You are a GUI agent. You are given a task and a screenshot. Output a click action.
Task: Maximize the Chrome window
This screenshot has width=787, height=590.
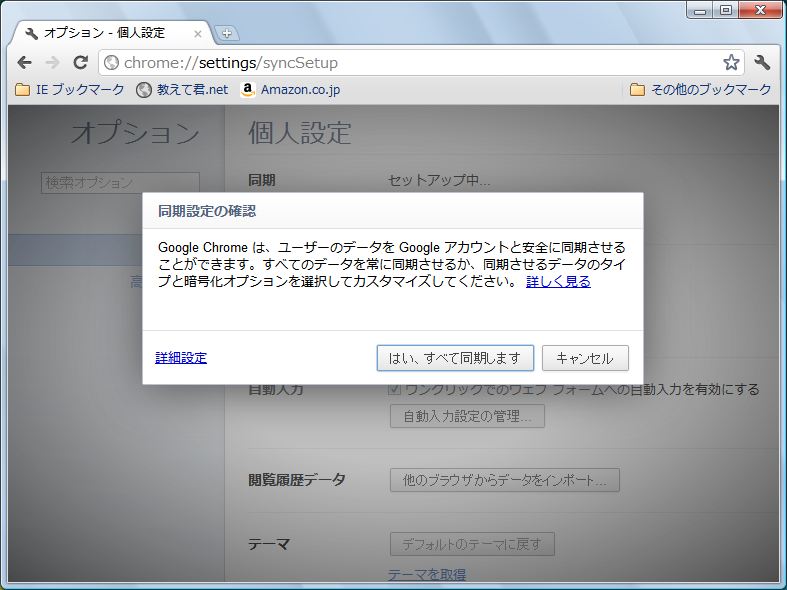(x=725, y=10)
